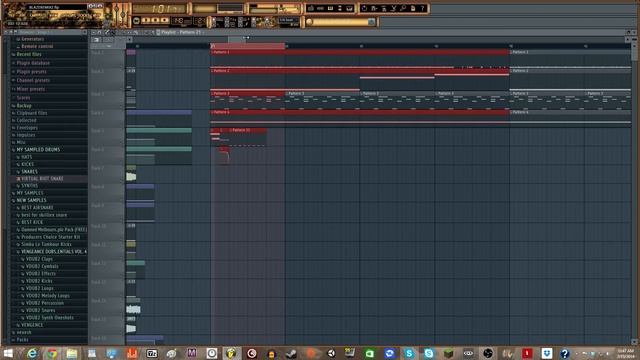
Task: Select the VIRTUAL RIOT SNARE sample
Action: tap(42, 179)
